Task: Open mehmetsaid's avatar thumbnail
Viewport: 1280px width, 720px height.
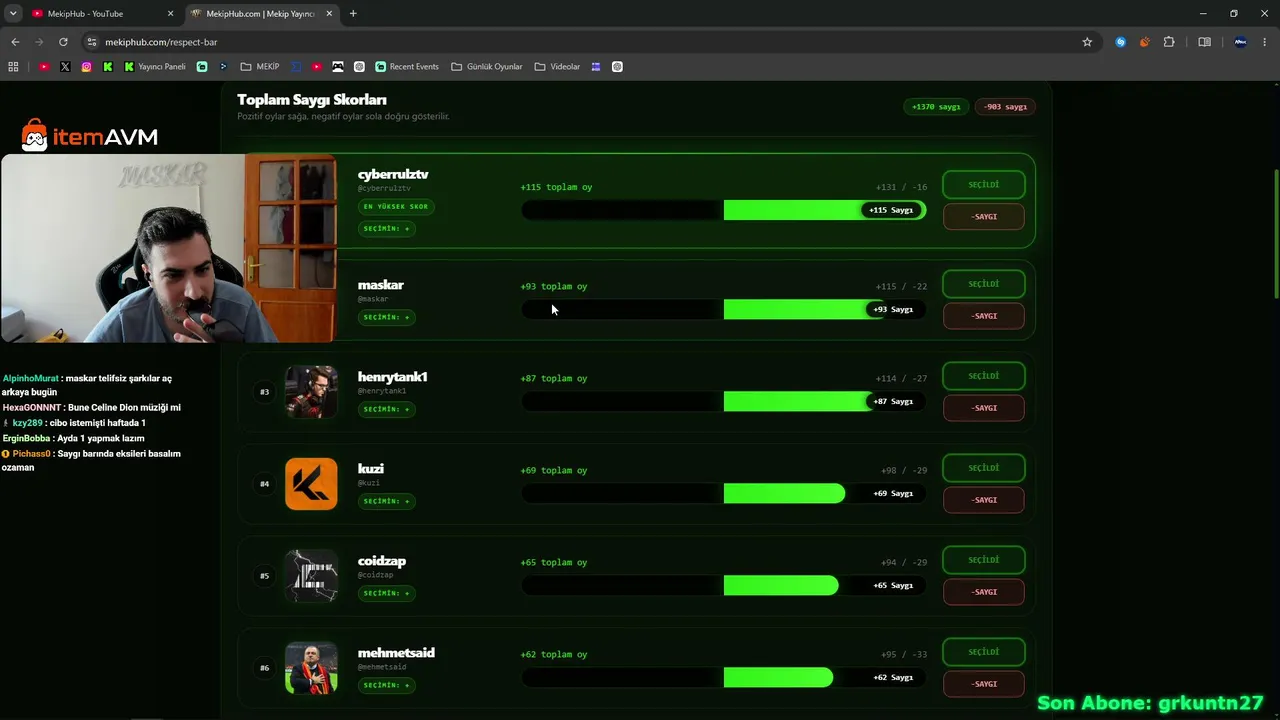Action: [311, 668]
